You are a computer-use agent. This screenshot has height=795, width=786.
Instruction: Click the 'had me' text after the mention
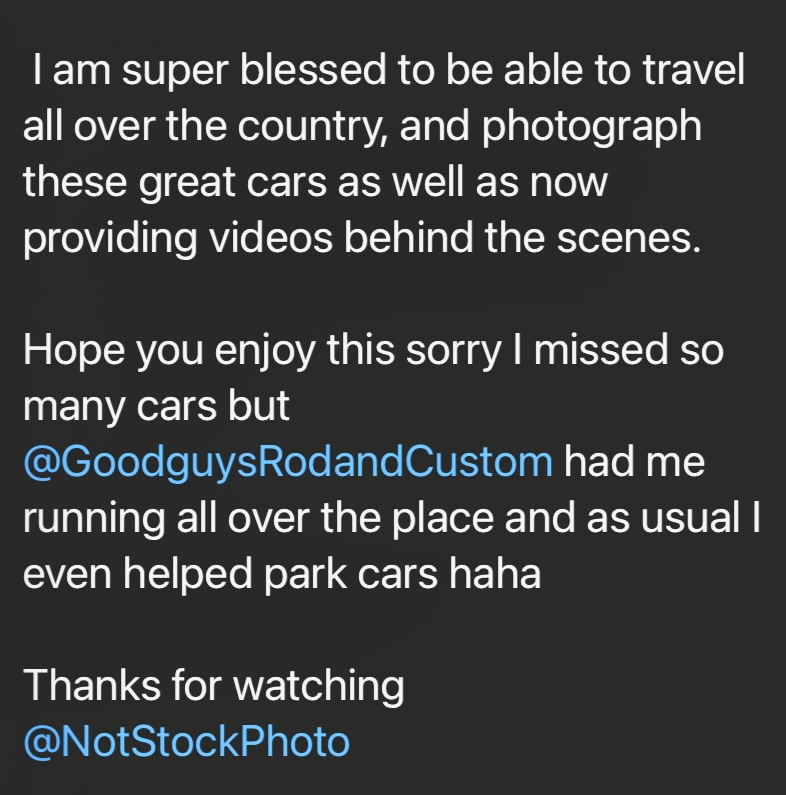click(x=634, y=461)
